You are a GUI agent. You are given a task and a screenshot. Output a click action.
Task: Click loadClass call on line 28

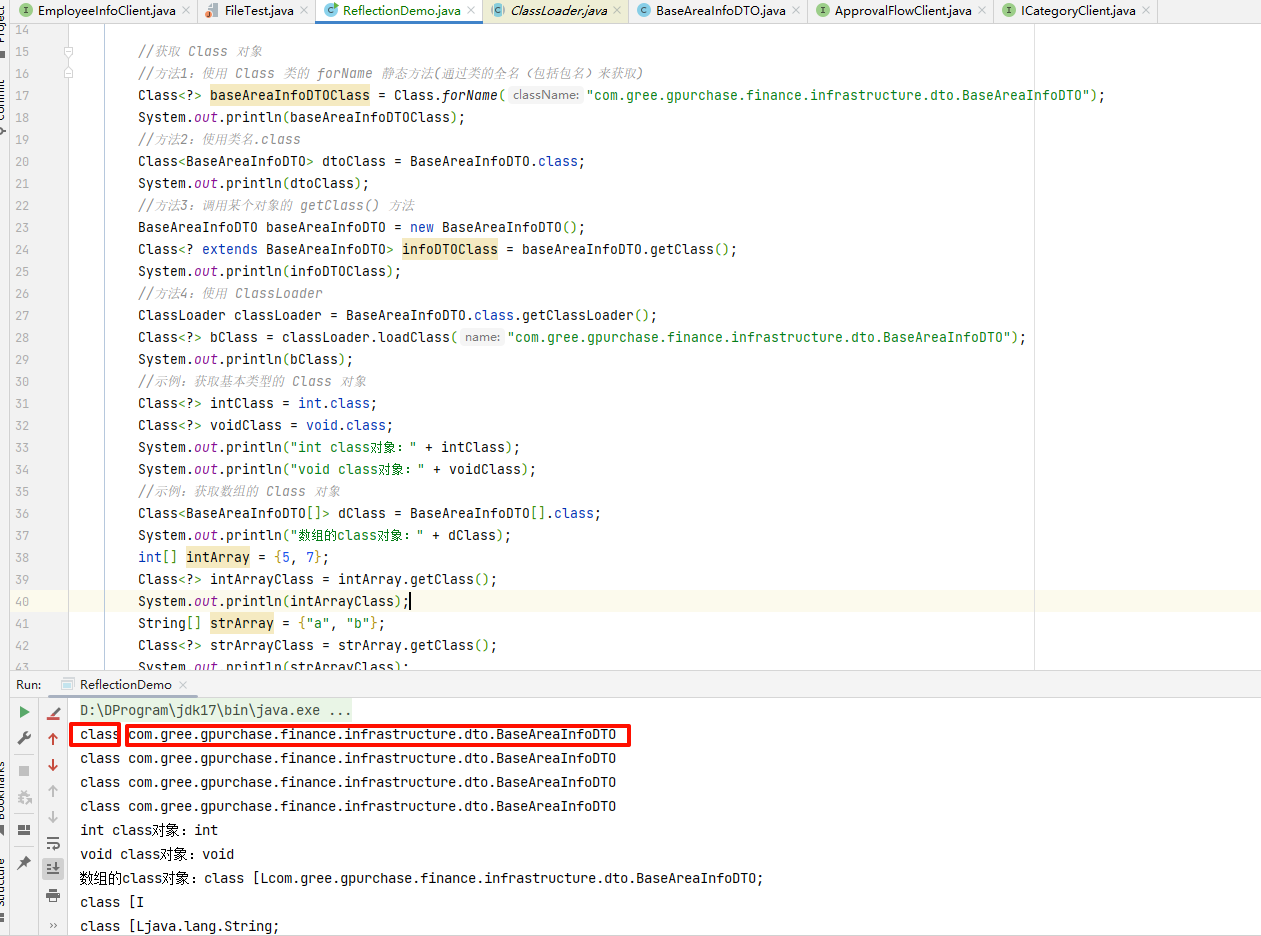(x=414, y=337)
